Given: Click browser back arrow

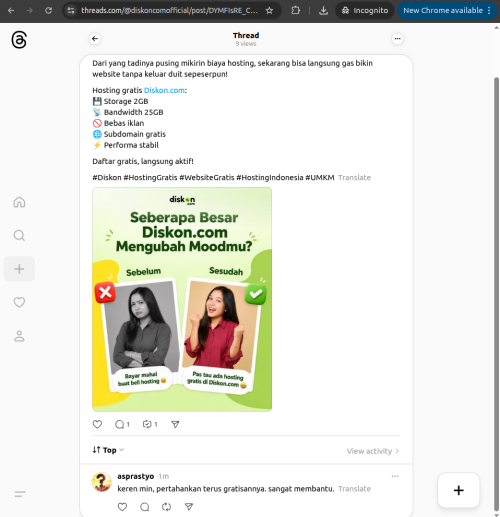Looking at the screenshot, I should point(11,11).
